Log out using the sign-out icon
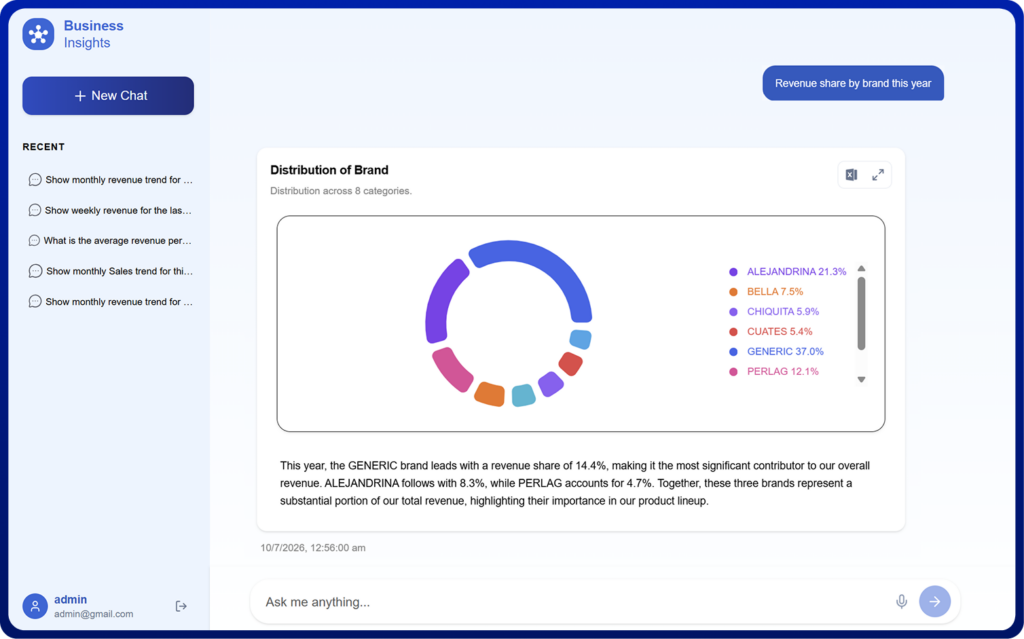This screenshot has width=1024, height=639. [x=181, y=606]
